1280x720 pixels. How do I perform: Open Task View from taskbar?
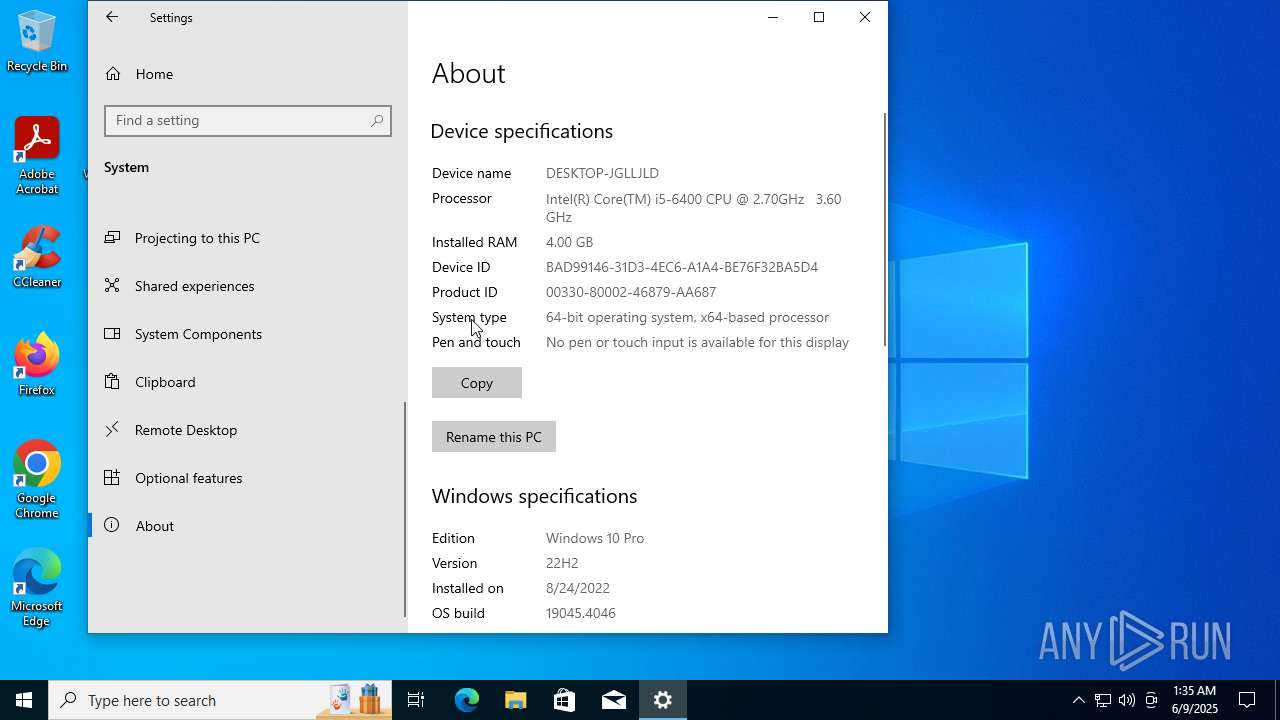click(416, 700)
